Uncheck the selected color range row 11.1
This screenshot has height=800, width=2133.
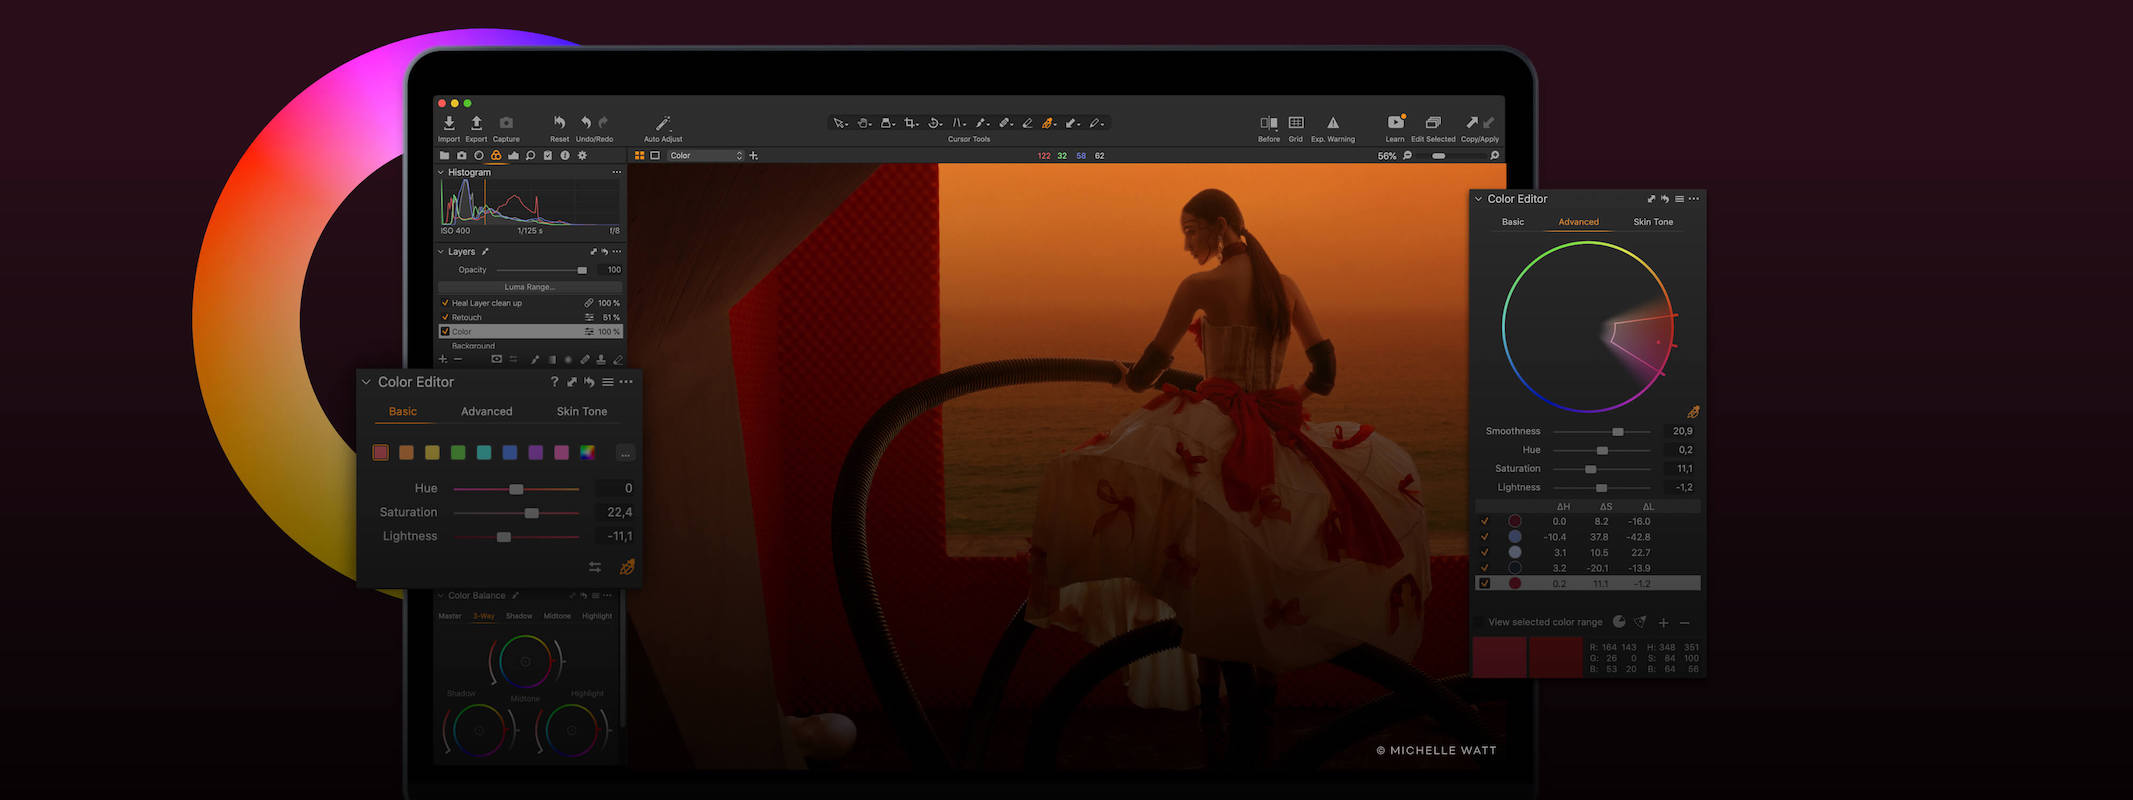pos(1484,583)
